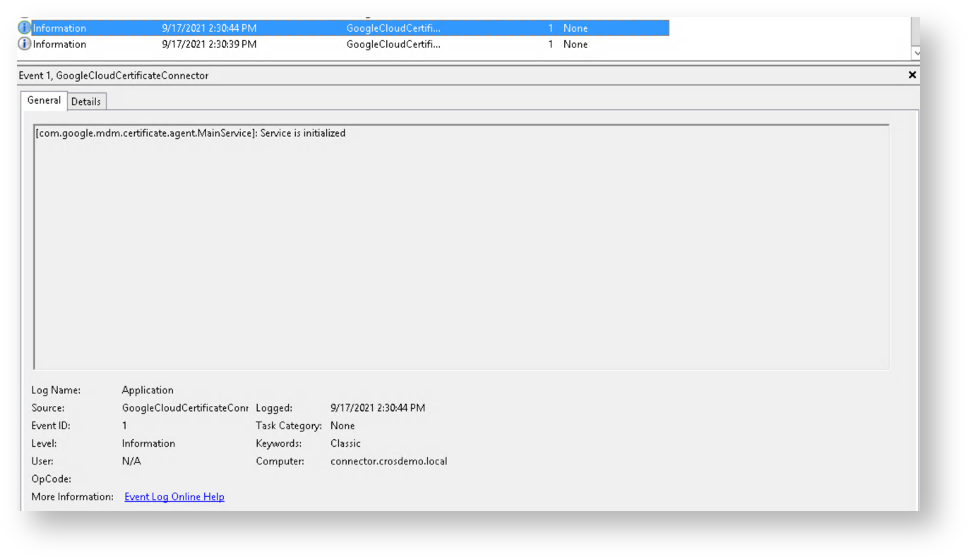The image size is (969, 559).
Task: Open the Event Log Online Help link
Action: click(x=174, y=497)
